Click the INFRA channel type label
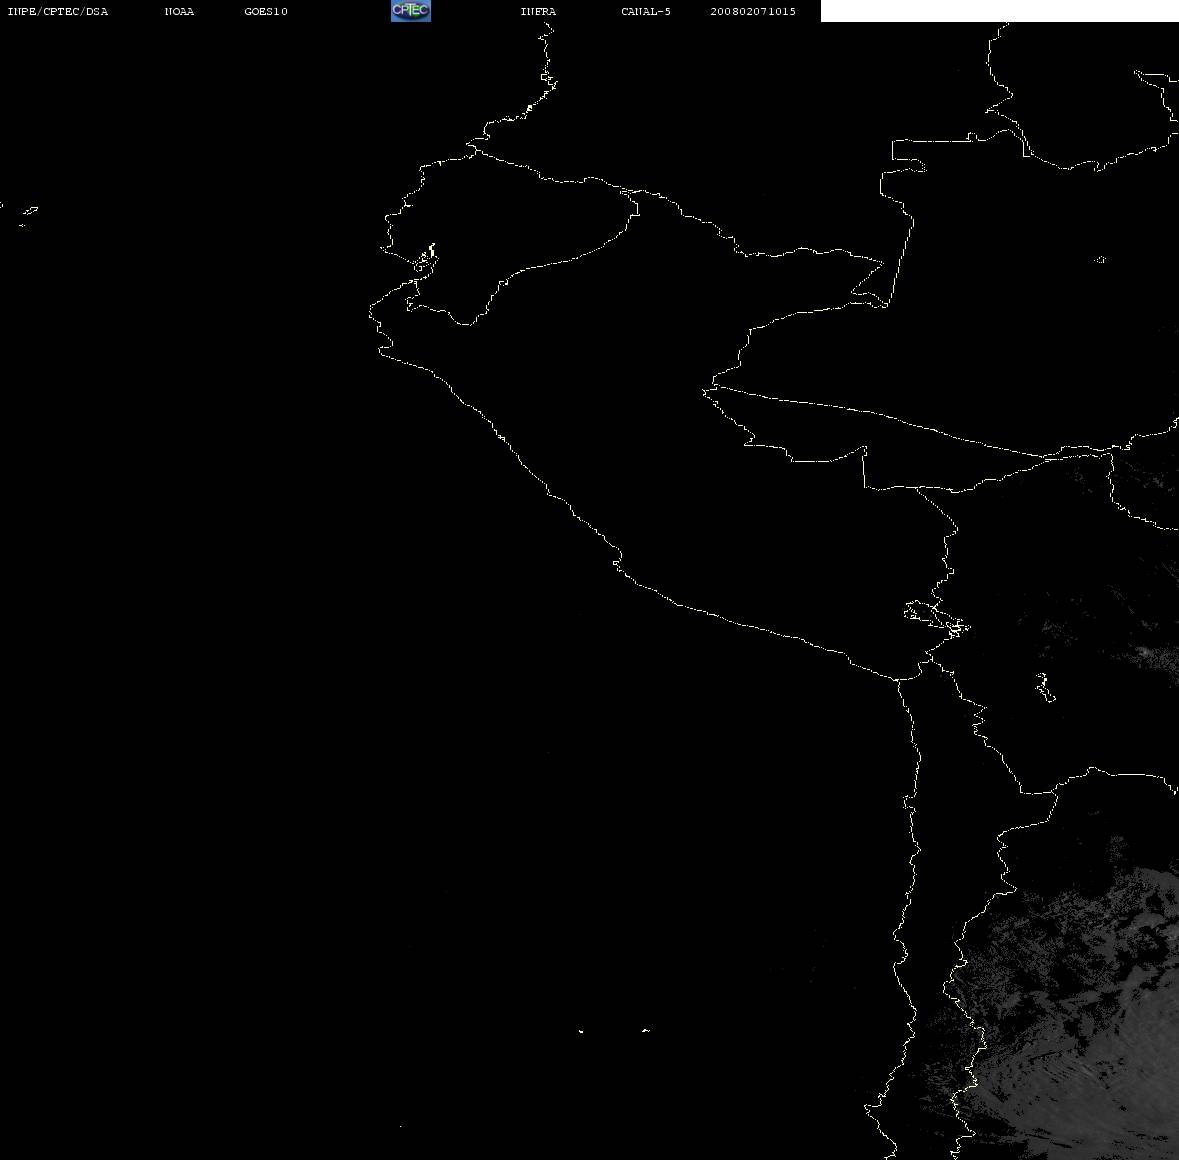This screenshot has width=1179, height=1160. [x=538, y=11]
